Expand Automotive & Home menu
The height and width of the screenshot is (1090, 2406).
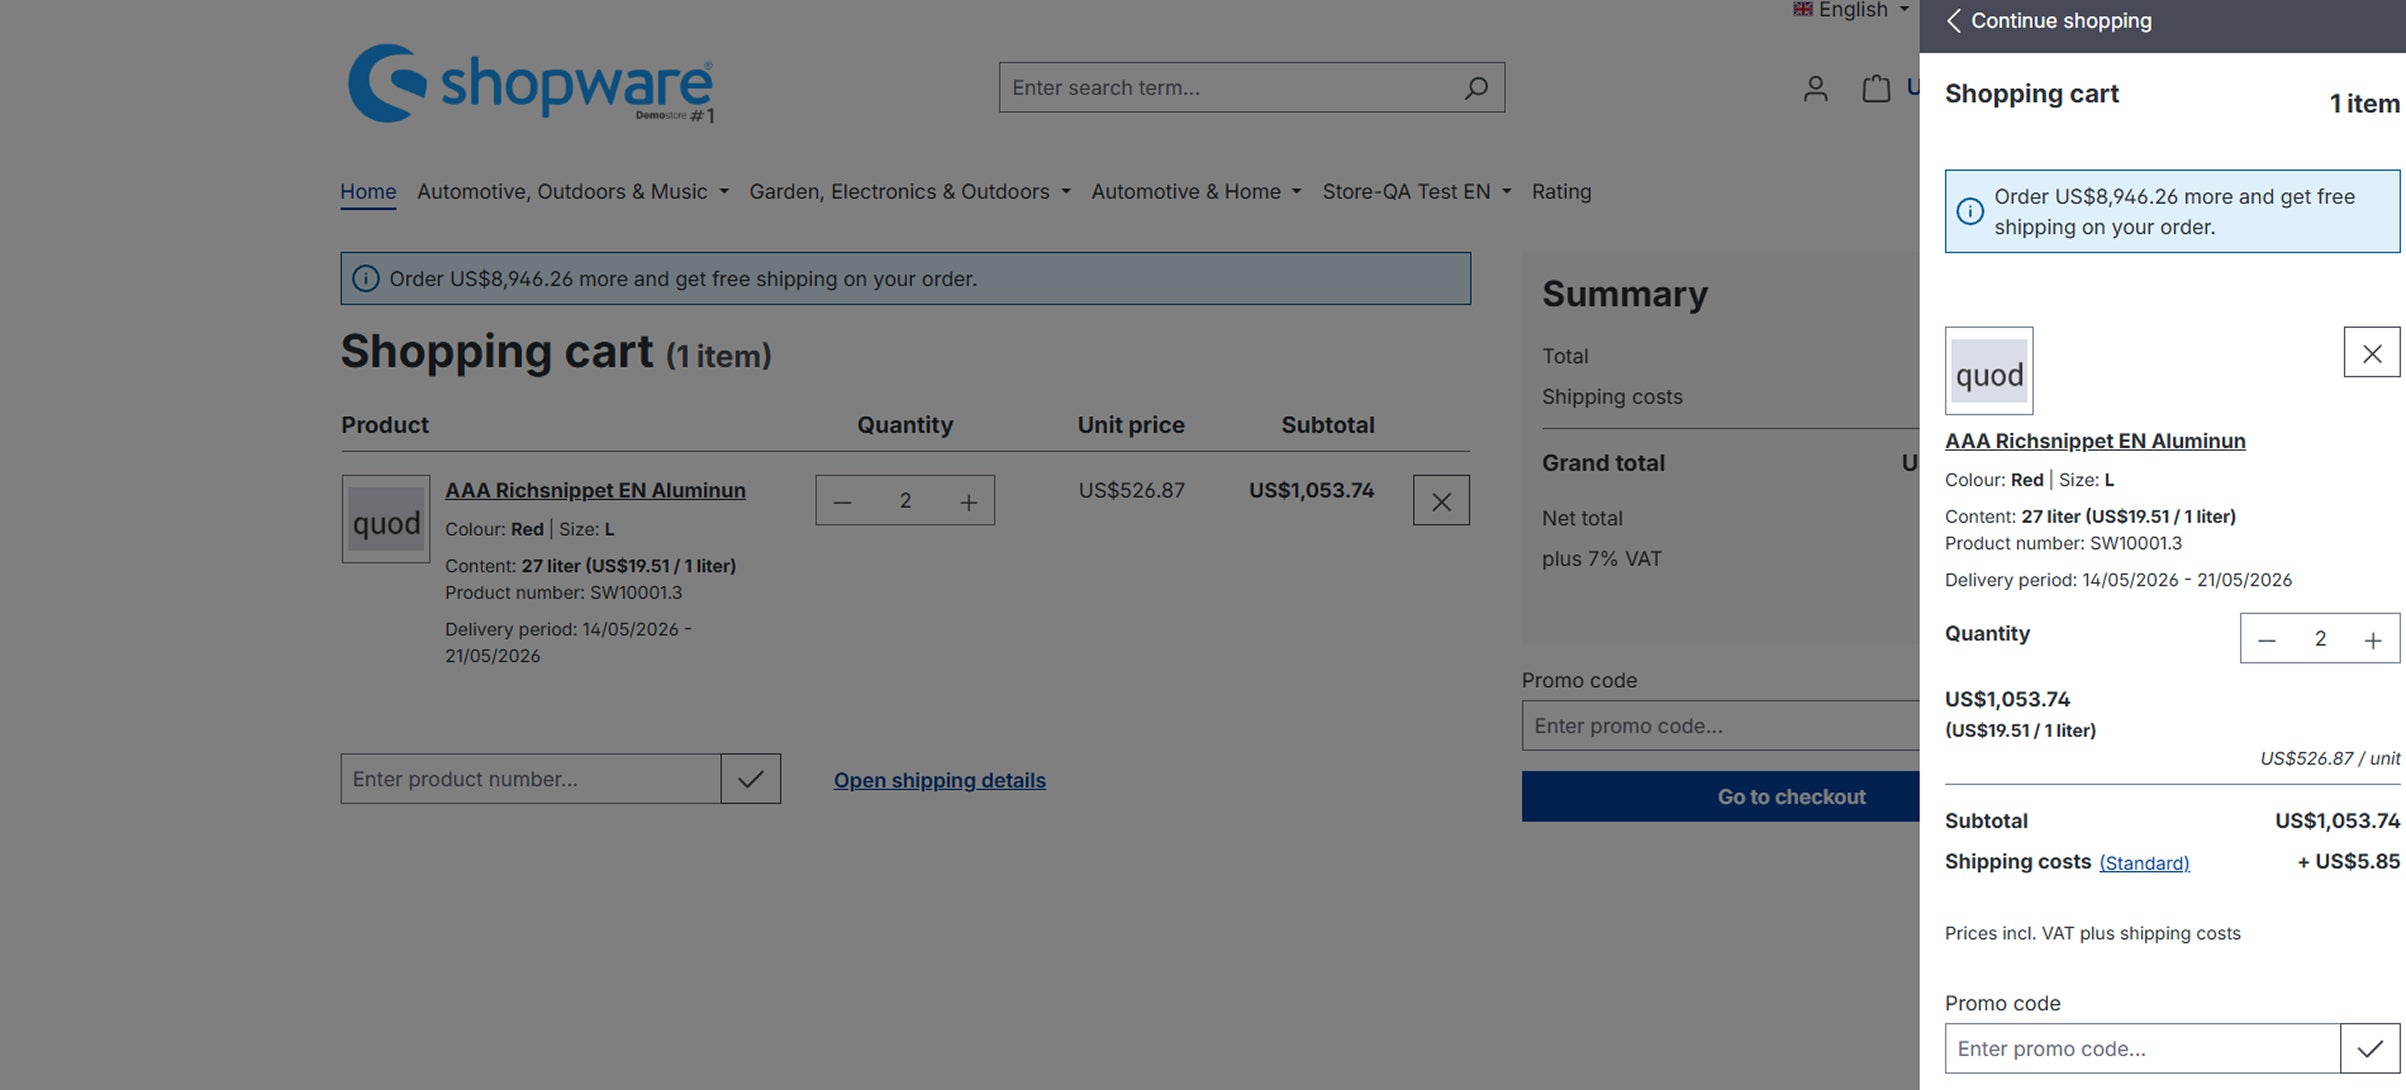tap(1196, 192)
